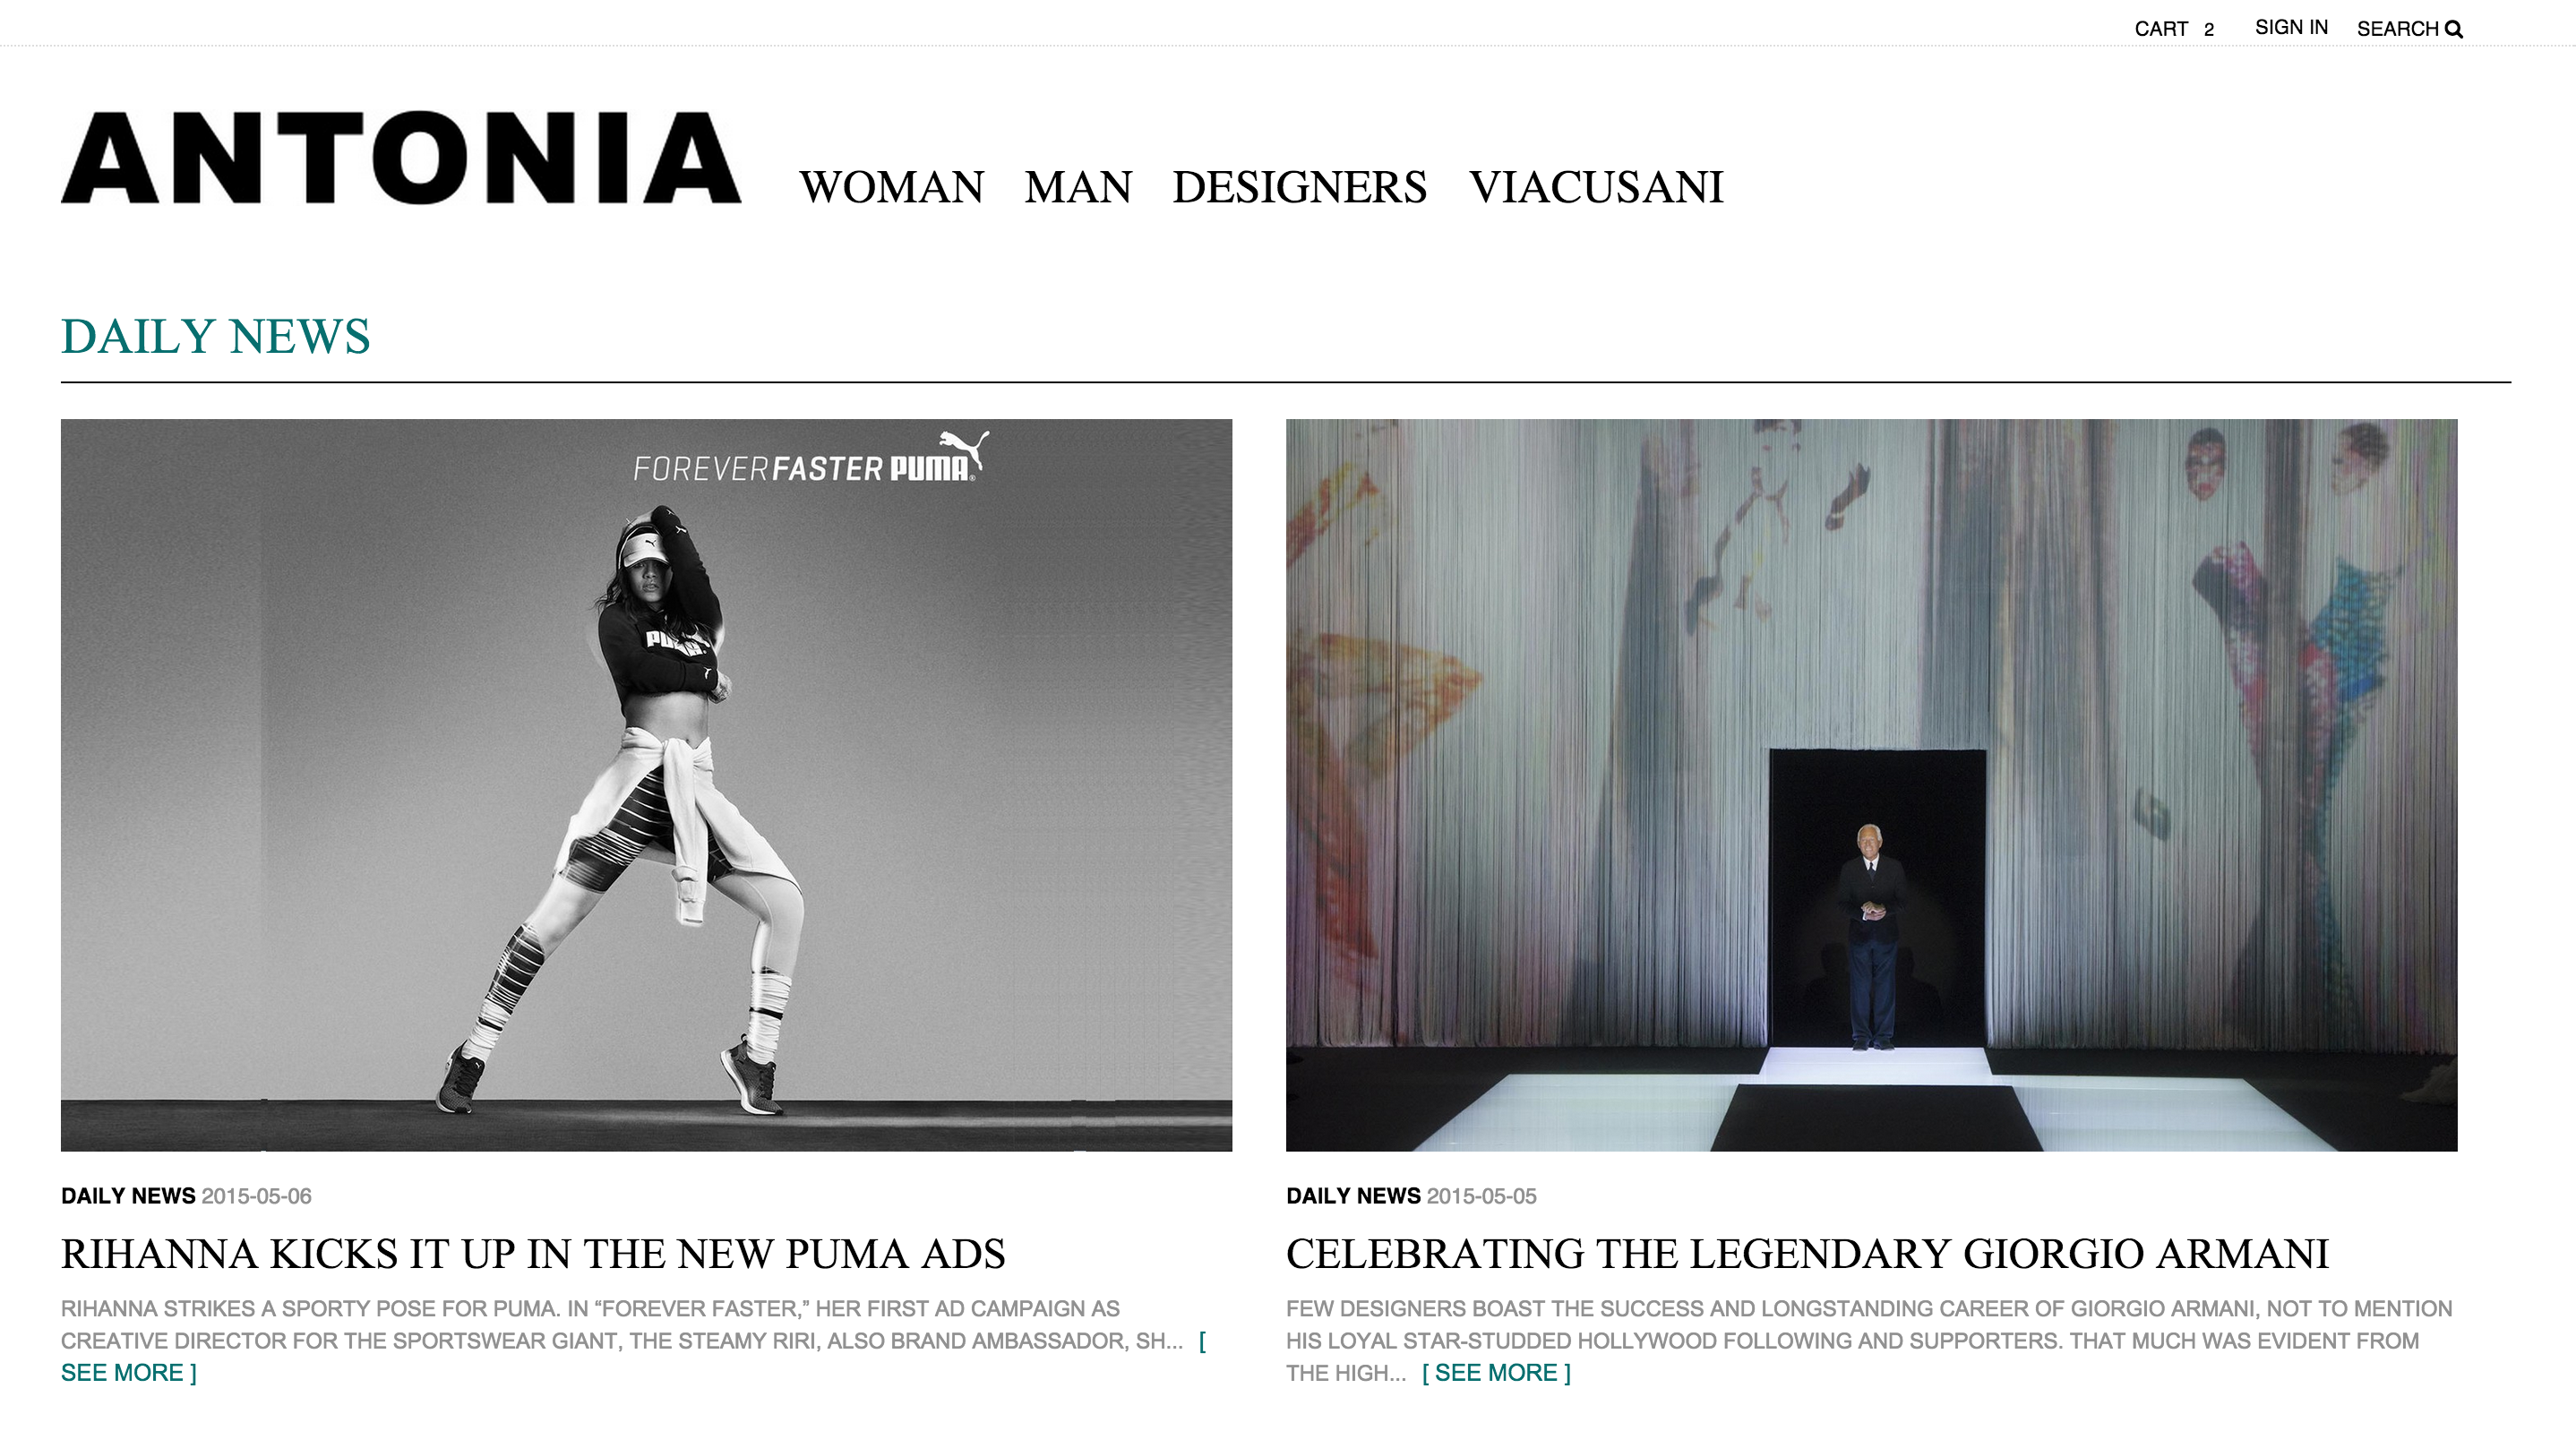Click the ANTONIA logo
Viewport: 2576px width, 1431px height.
(401, 158)
